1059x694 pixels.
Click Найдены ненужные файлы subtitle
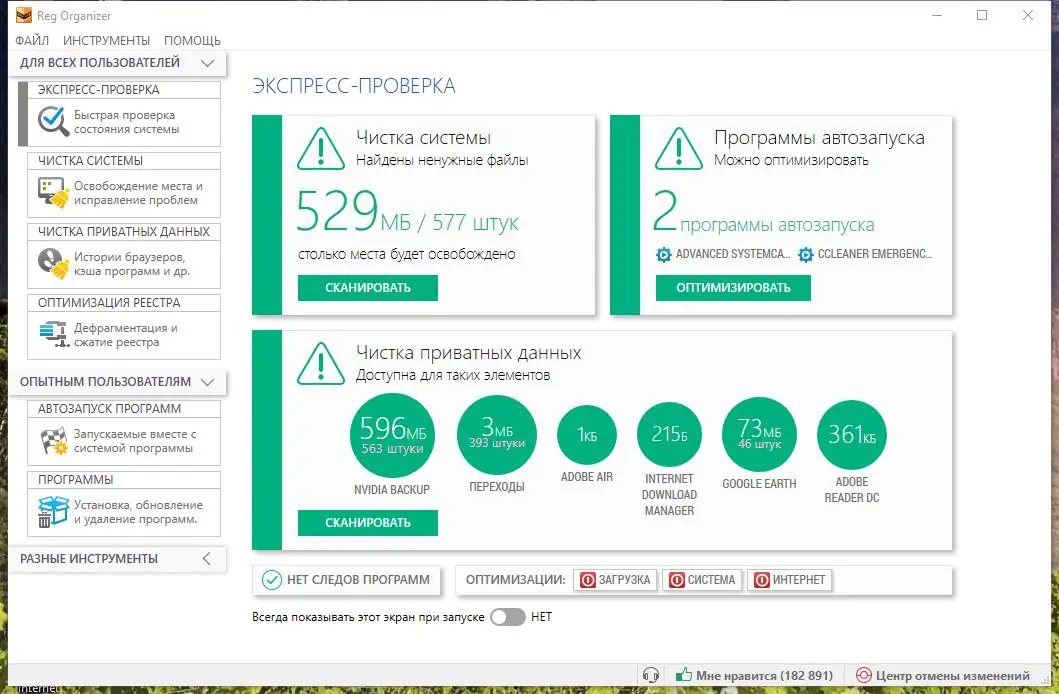442,161
